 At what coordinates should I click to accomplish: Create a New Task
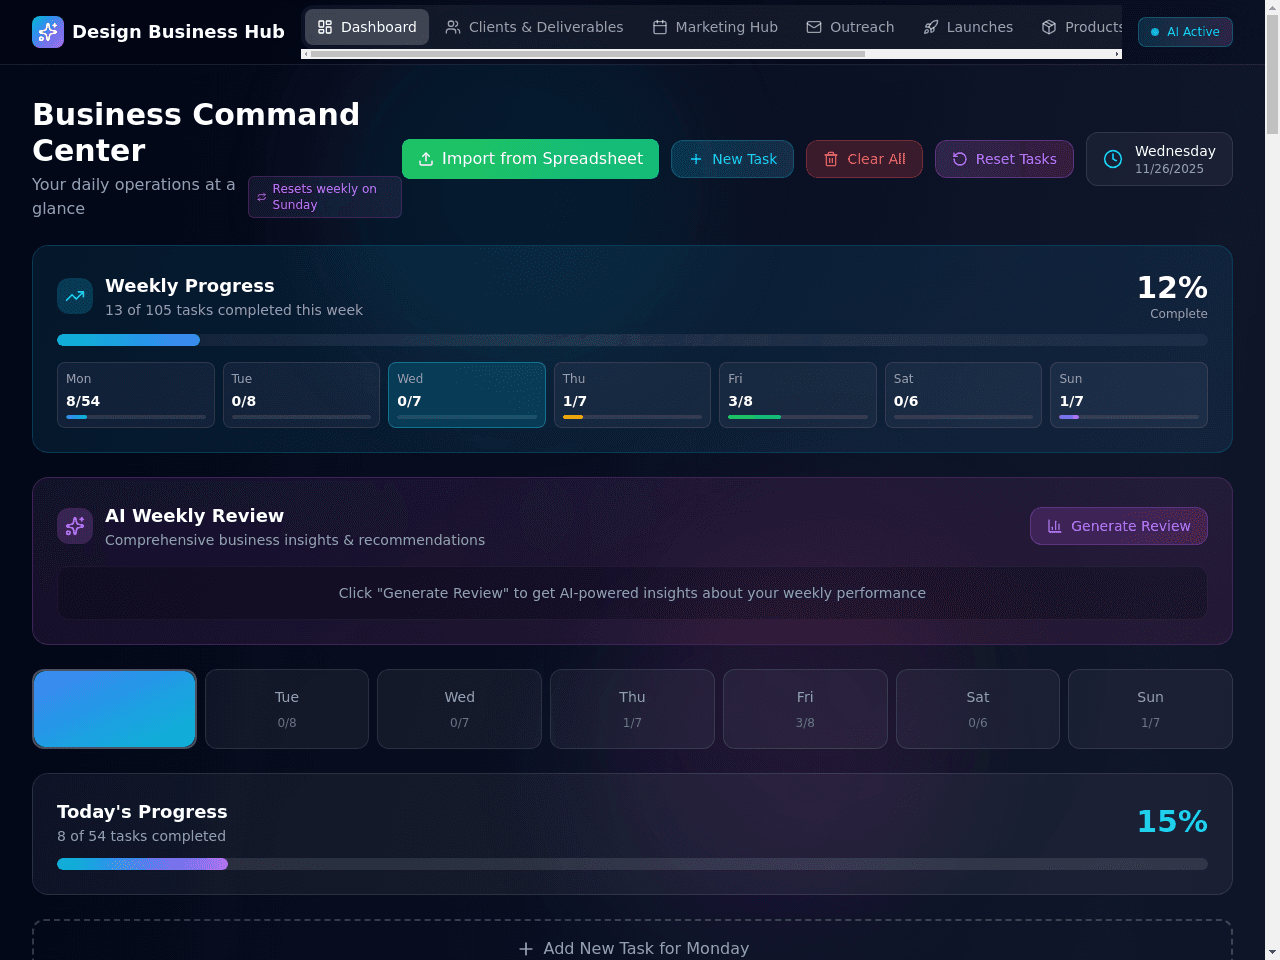click(732, 159)
